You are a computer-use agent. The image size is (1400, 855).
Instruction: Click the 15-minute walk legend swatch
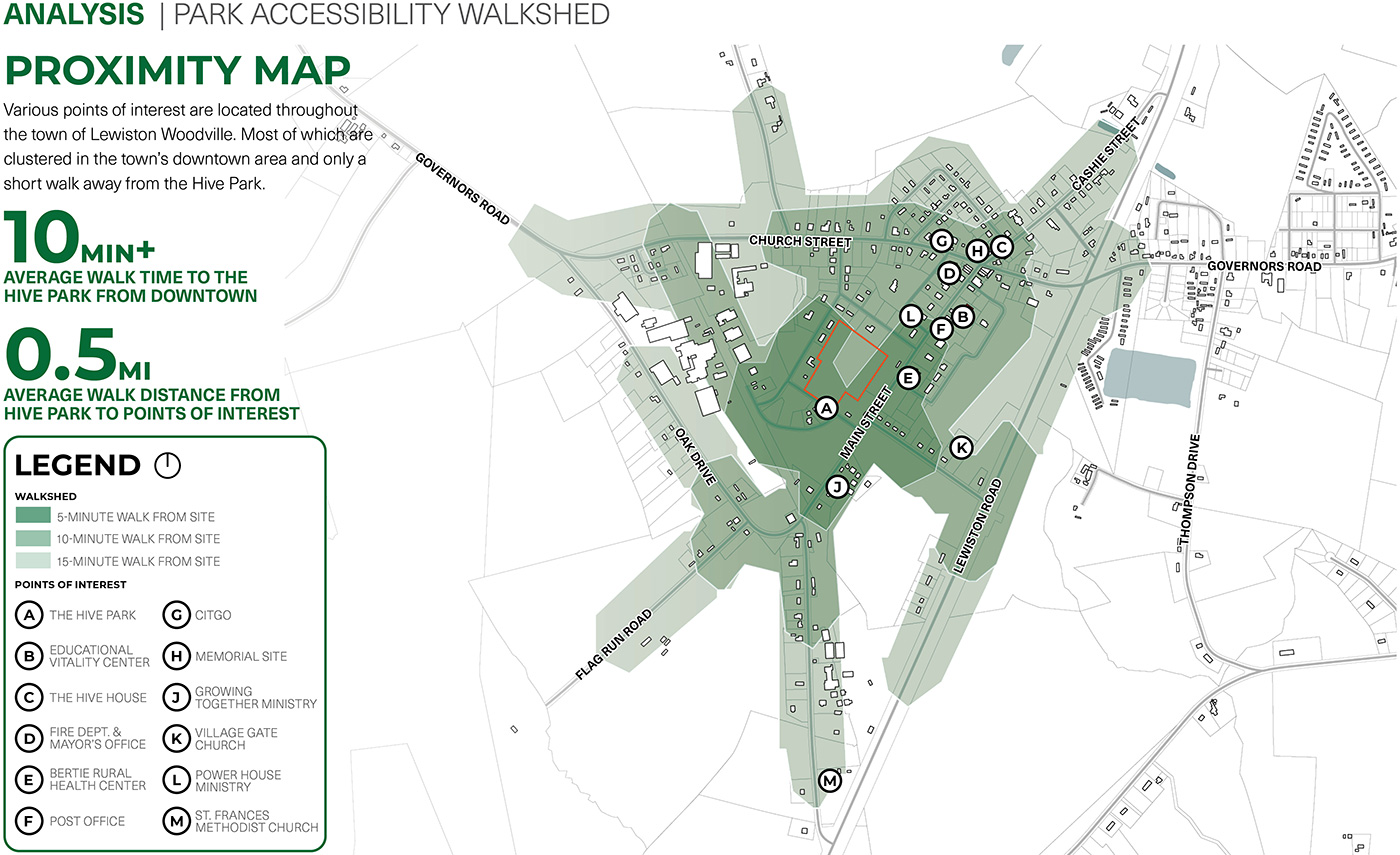click(x=33, y=561)
